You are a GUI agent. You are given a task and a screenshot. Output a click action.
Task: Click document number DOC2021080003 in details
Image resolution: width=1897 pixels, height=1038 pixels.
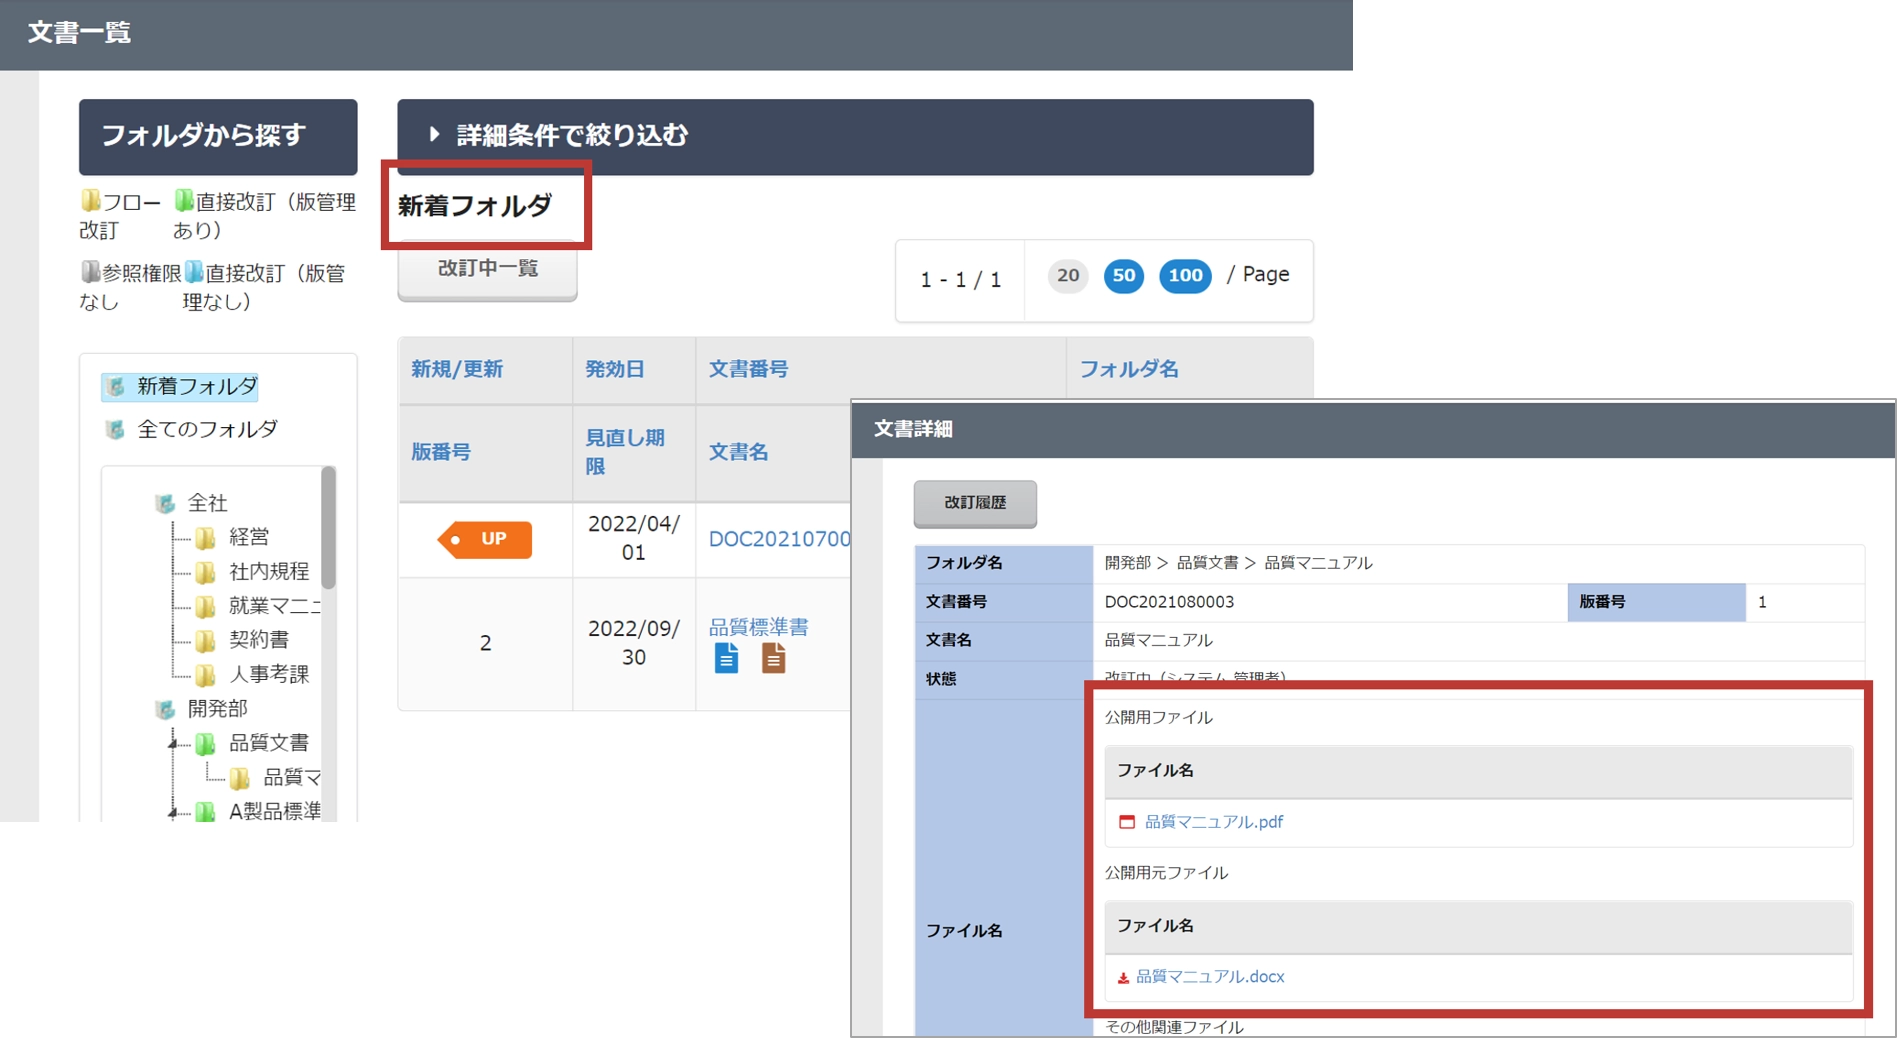pos(1169,602)
